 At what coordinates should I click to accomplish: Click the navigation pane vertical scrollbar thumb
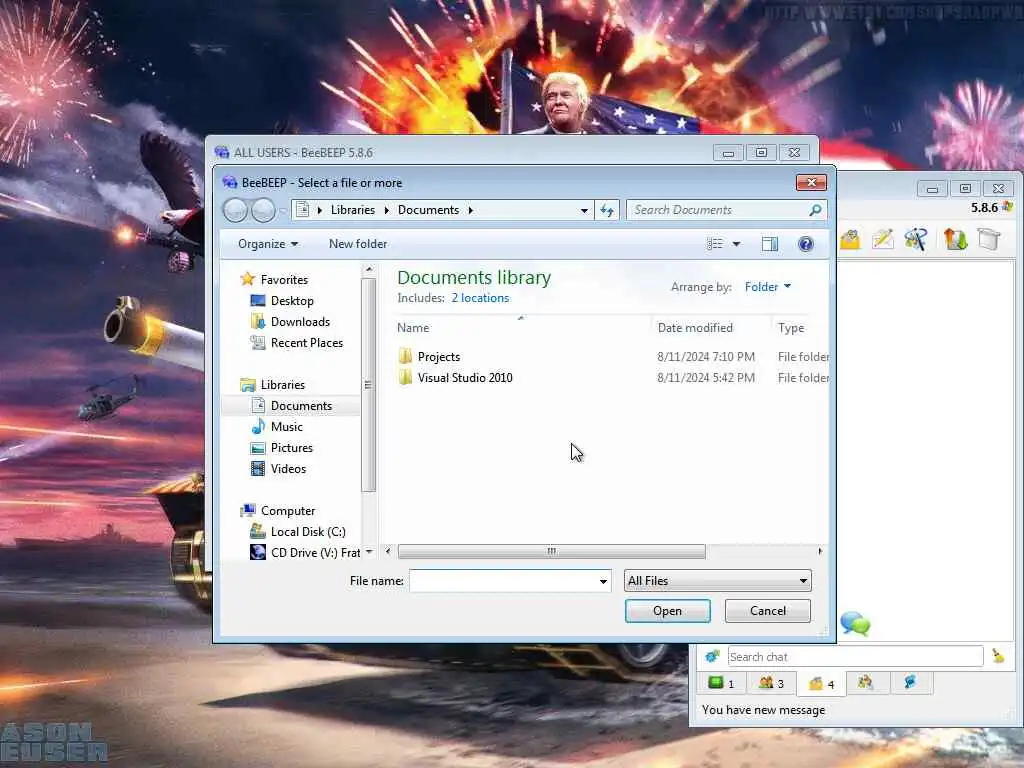pyautogui.click(x=368, y=385)
